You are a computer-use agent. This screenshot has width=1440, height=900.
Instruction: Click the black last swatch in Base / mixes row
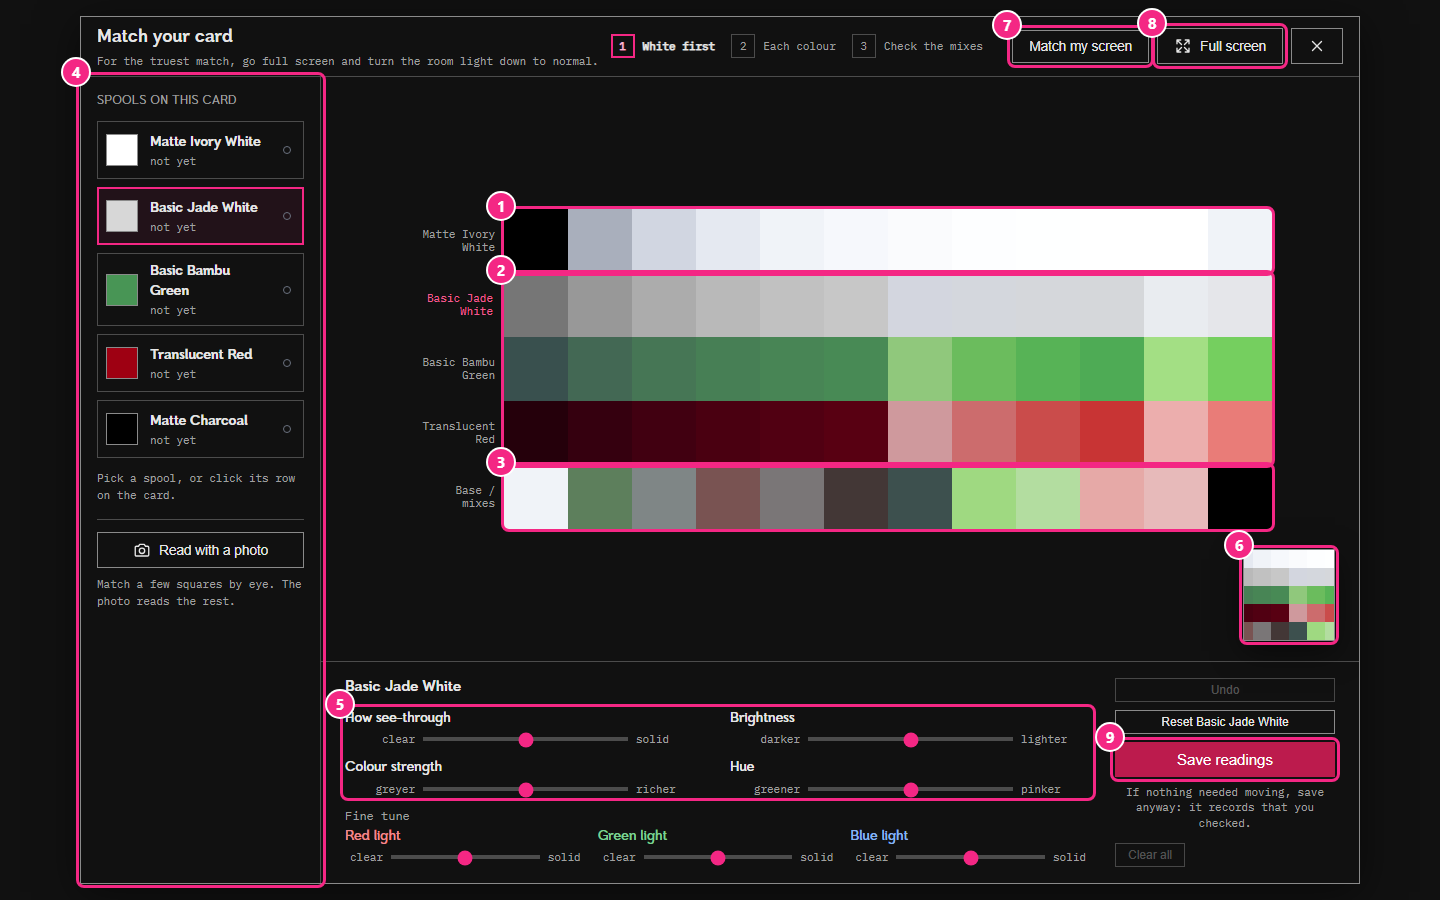pyautogui.click(x=1240, y=497)
